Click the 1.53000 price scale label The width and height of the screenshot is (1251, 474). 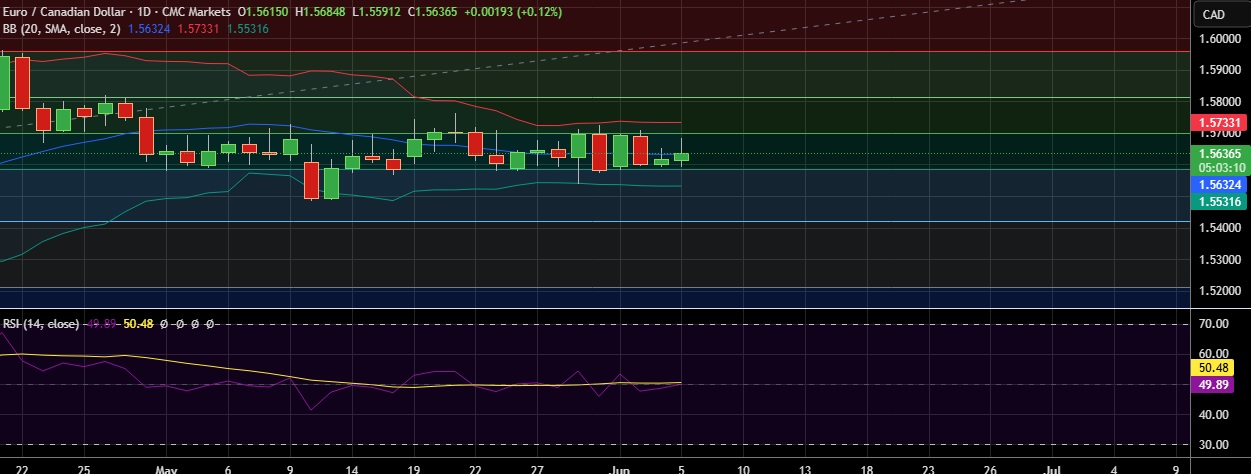[x=1219, y=260]
